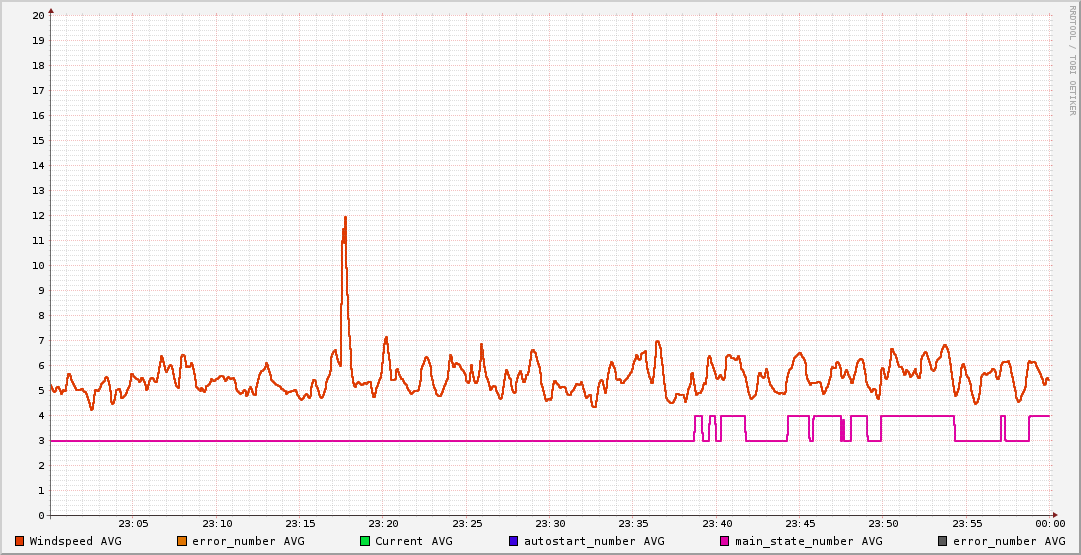Click the 10 label on the vertical axis
Image resolution: width=1081 pixels, height=555 pixels.
pos(38,266)
